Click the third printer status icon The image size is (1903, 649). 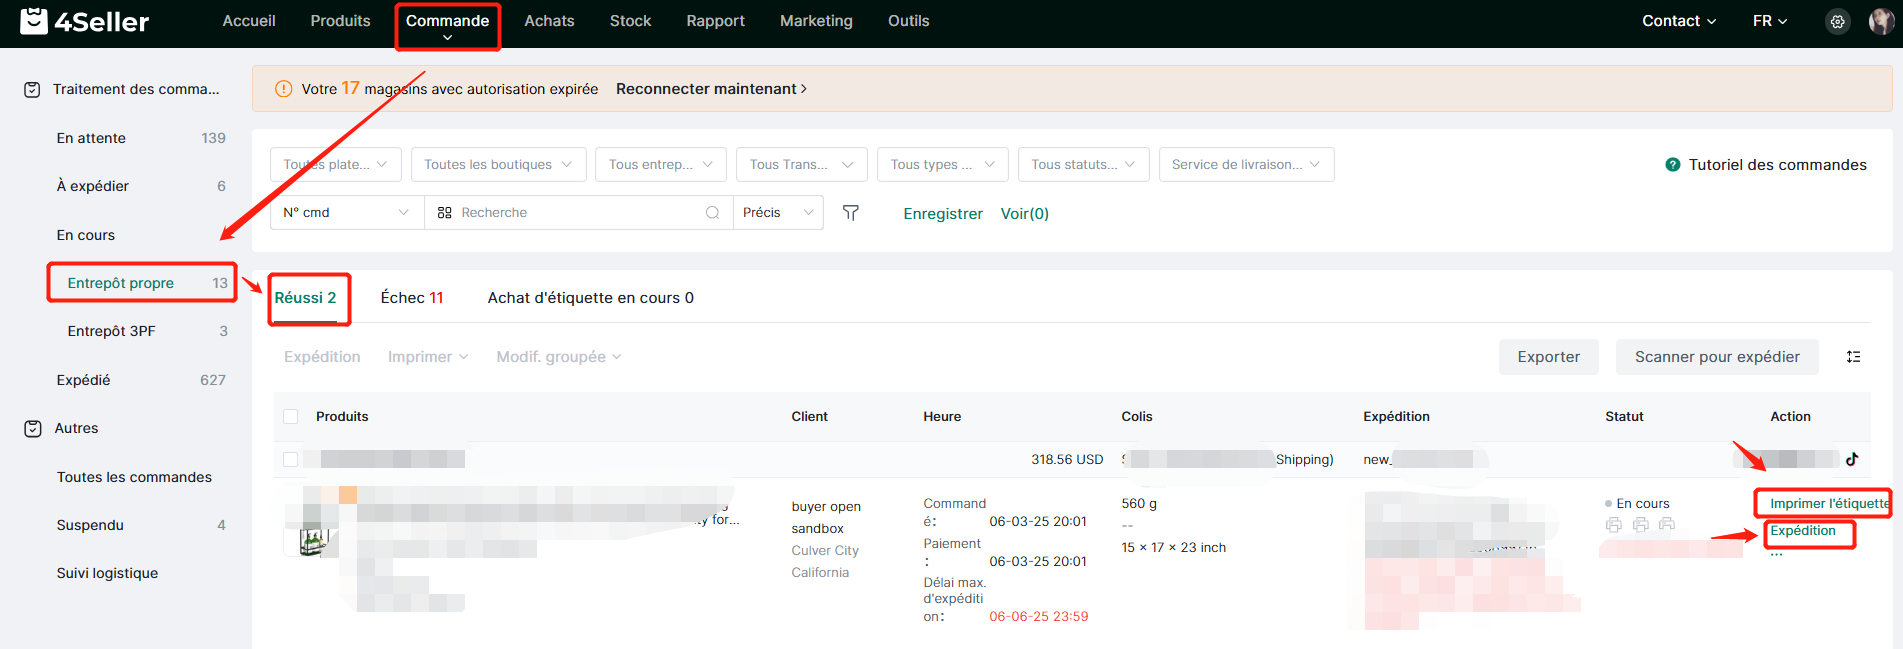pyautogui.click(x=1666, y=525)
